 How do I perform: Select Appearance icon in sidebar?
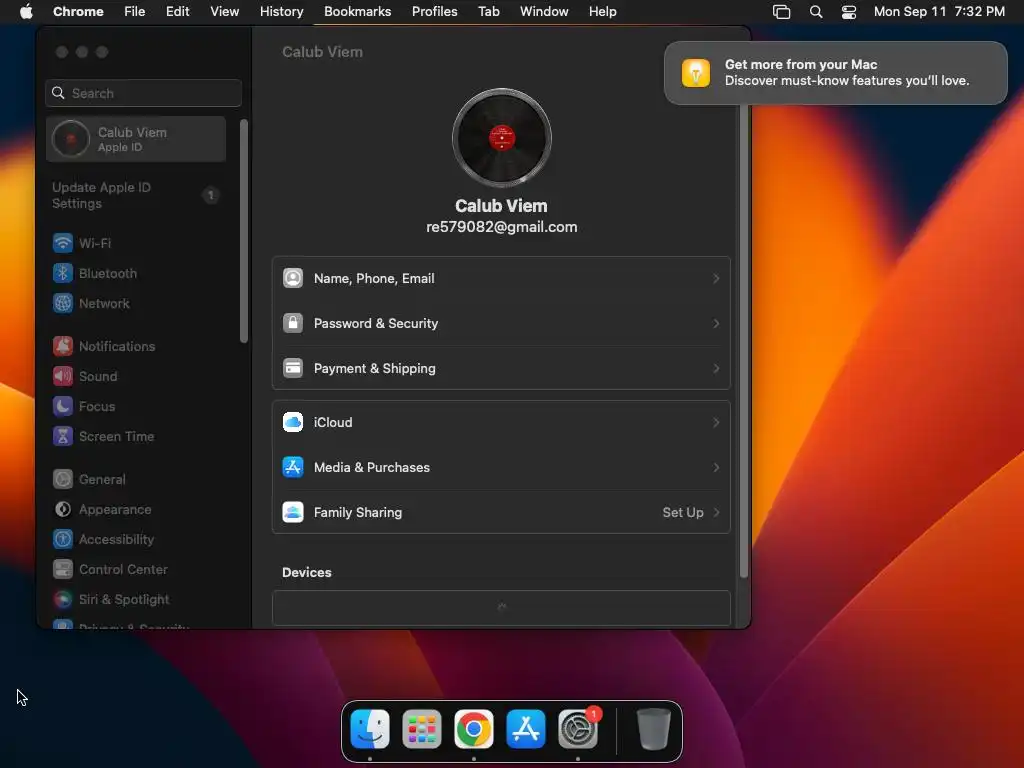[63, 509]
